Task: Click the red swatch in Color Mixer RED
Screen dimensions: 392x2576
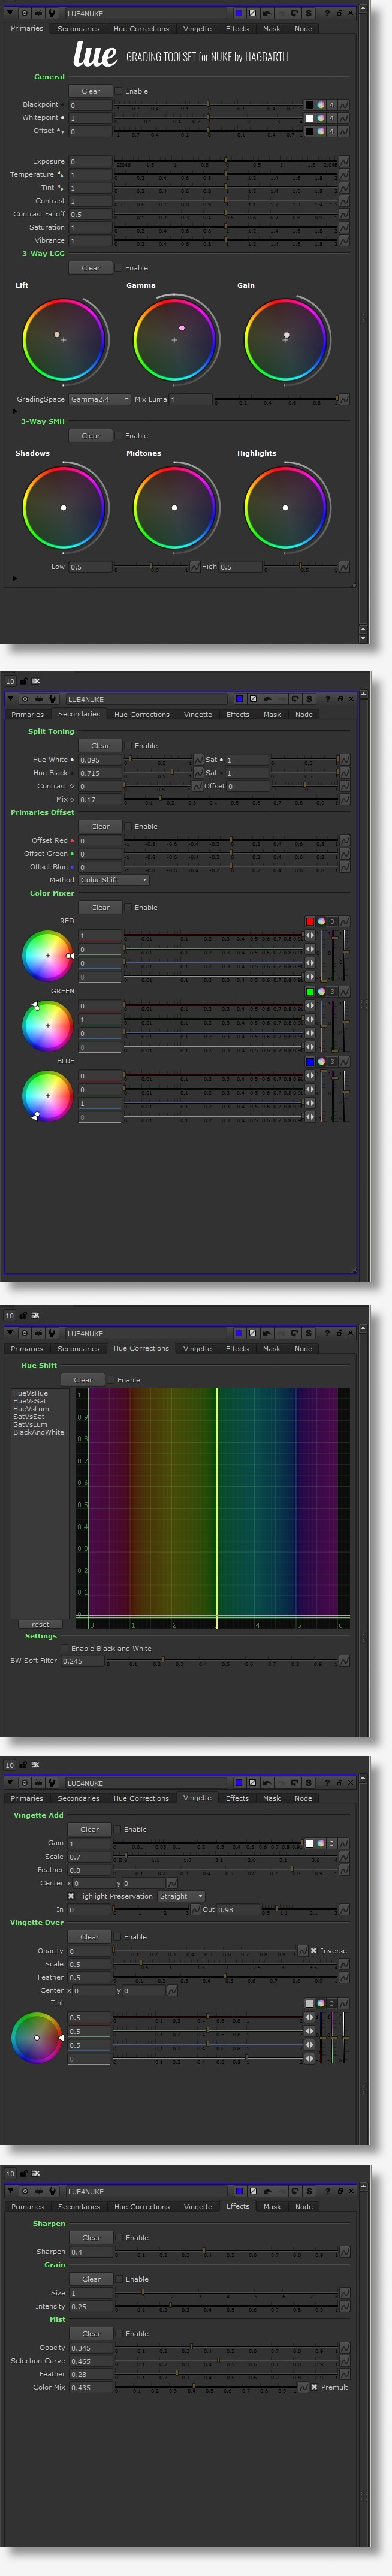Action: 310,921
